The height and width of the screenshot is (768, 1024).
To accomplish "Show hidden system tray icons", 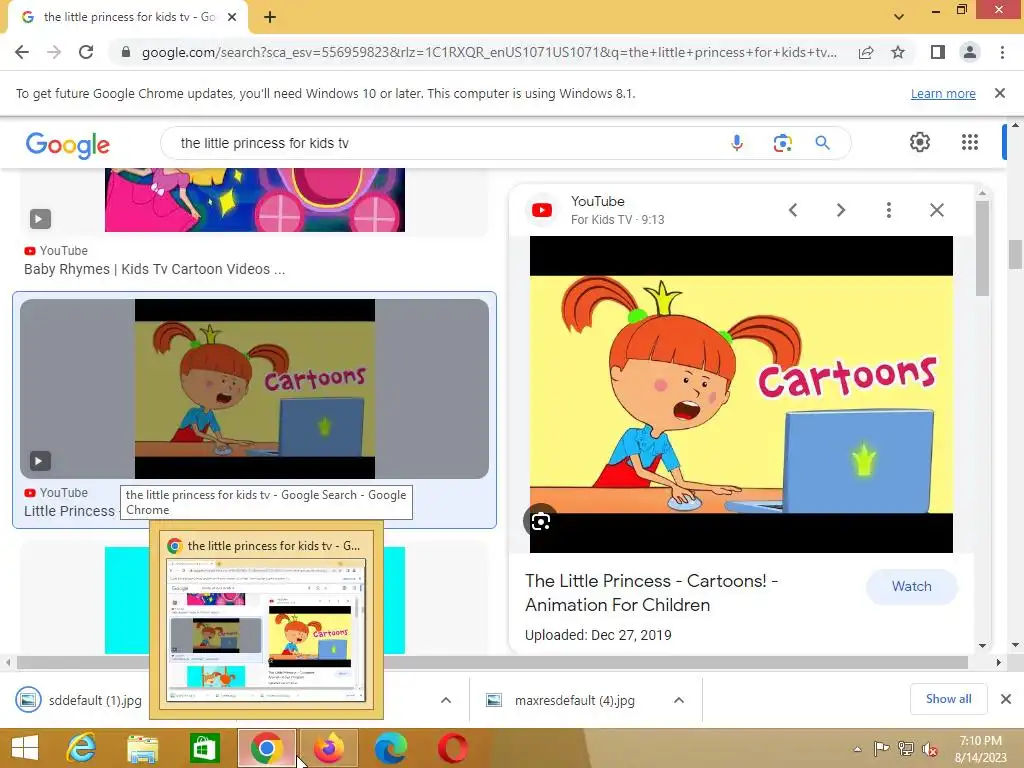I will click(857, 749).
